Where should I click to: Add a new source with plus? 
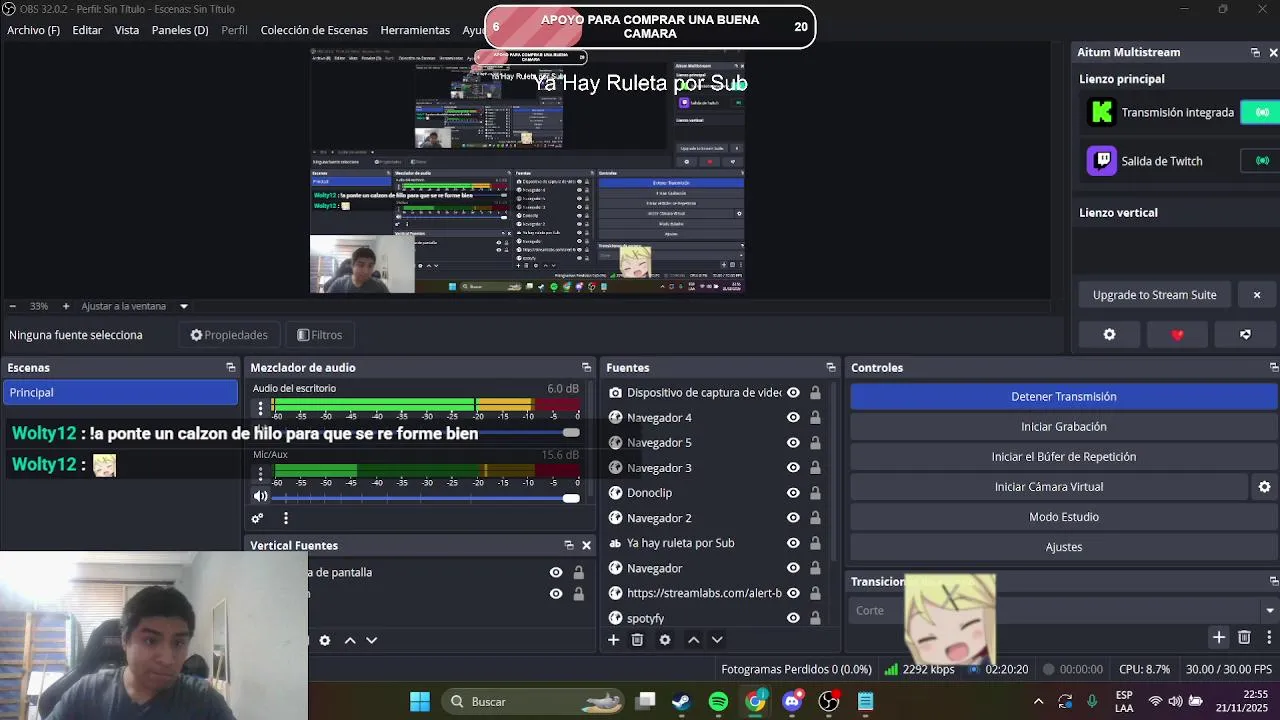click(x=613, y=640)
